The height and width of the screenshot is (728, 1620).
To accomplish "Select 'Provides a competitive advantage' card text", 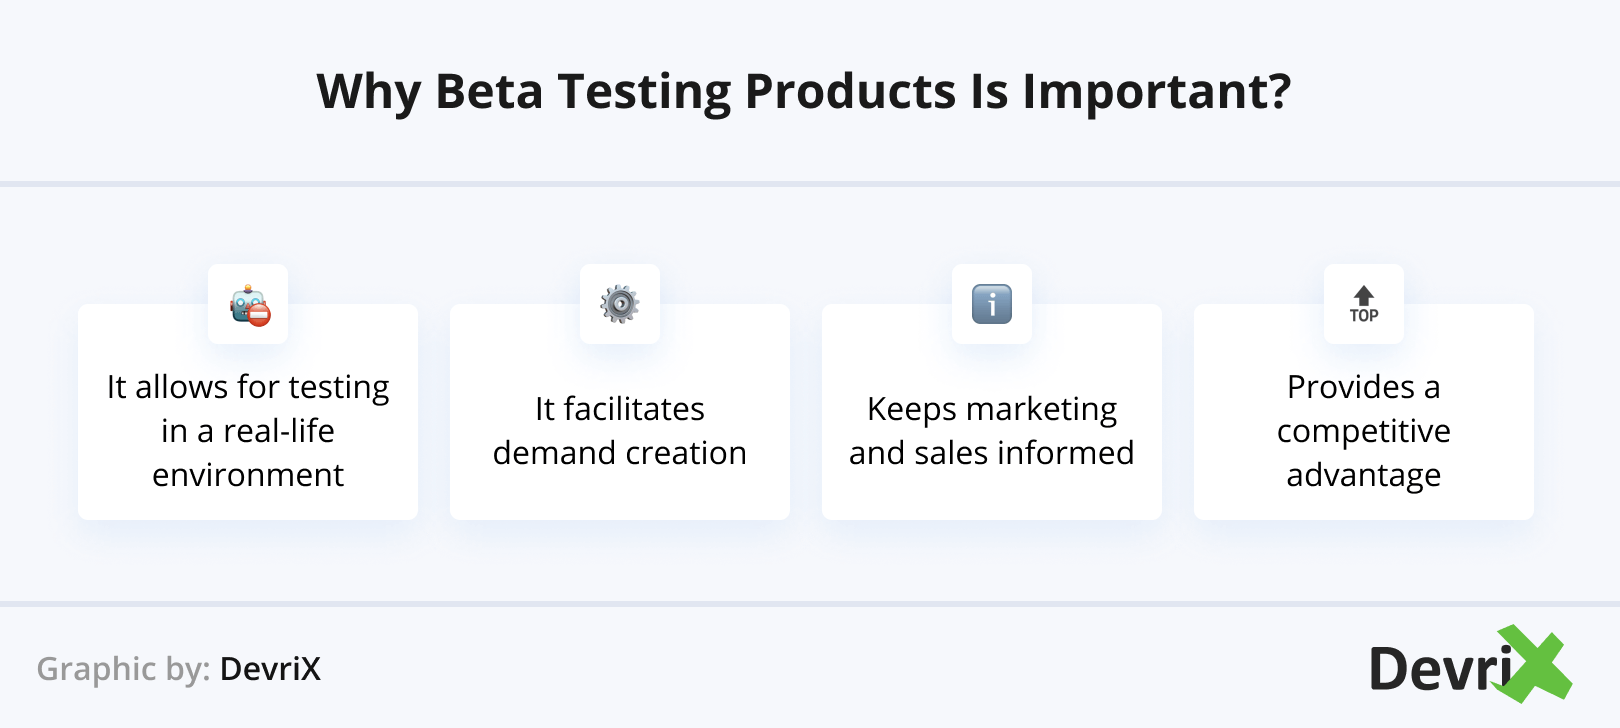I will pos(1364,430).
